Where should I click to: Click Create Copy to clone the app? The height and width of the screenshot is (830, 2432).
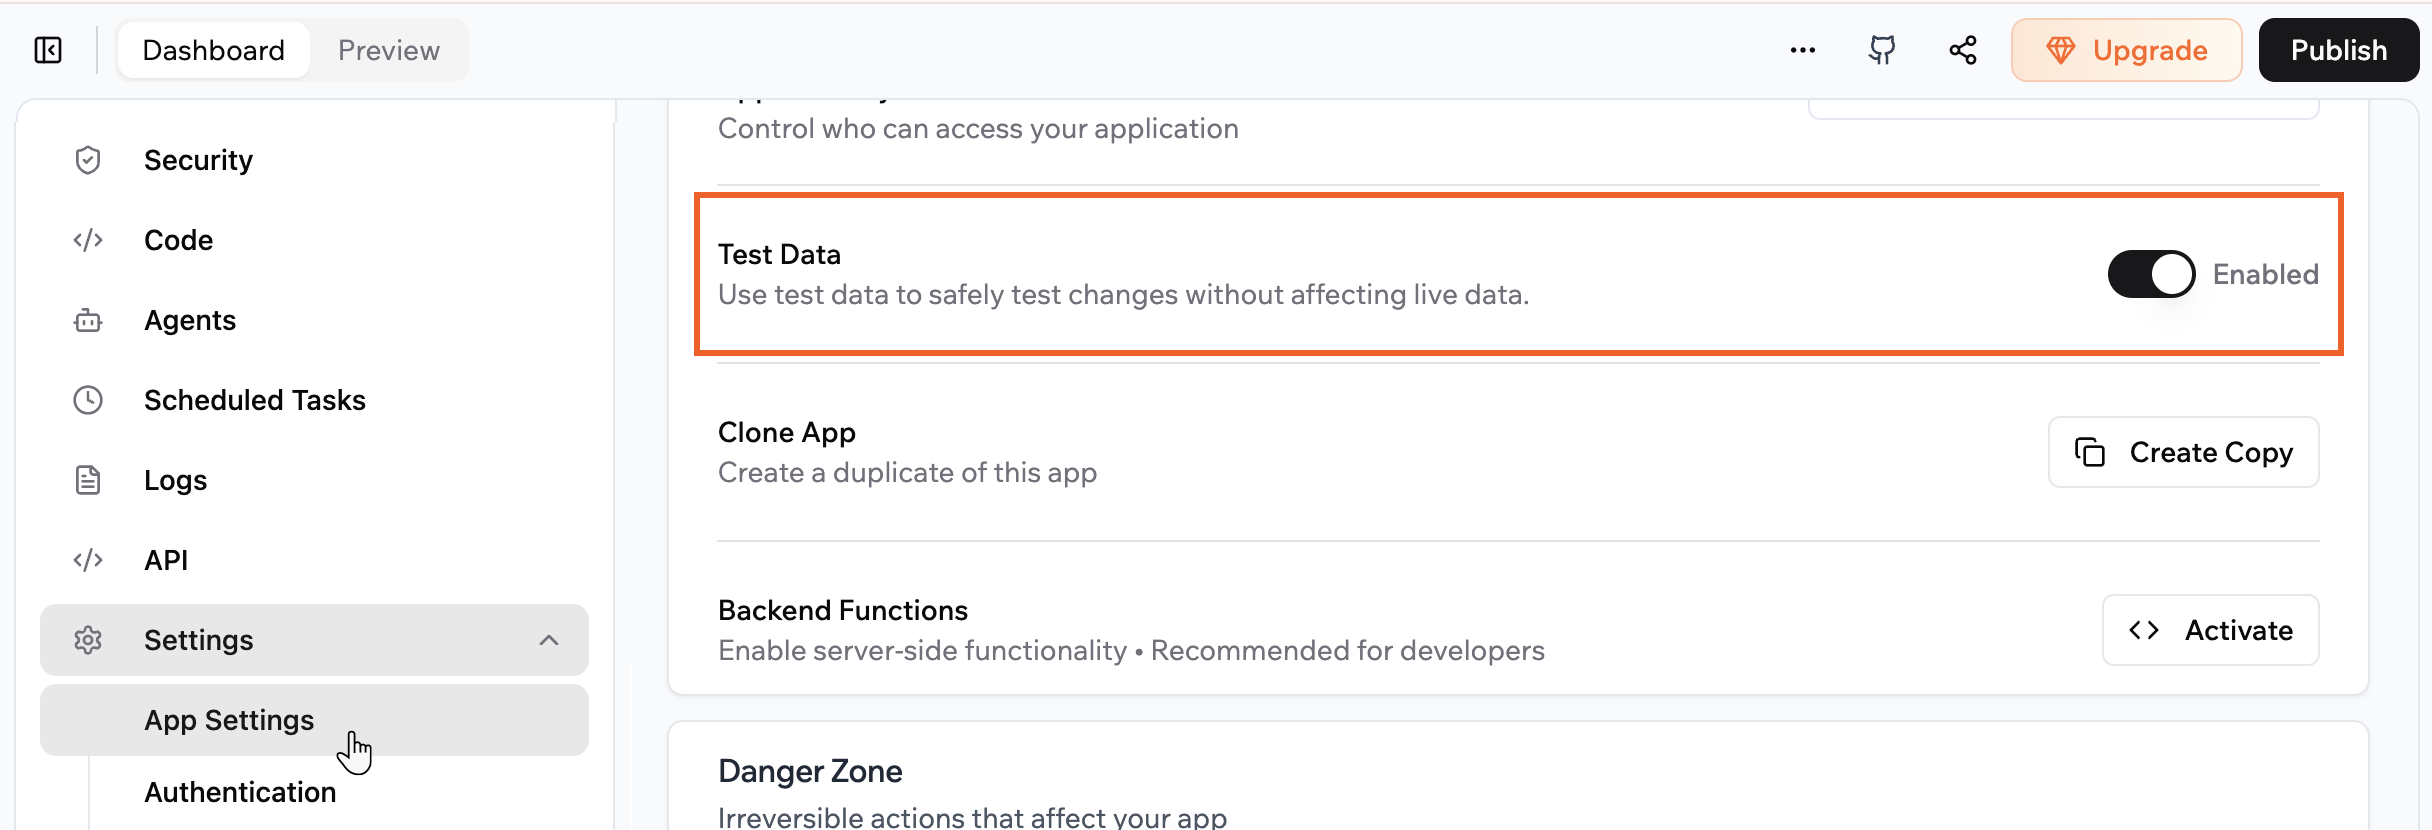point(2183,452)
